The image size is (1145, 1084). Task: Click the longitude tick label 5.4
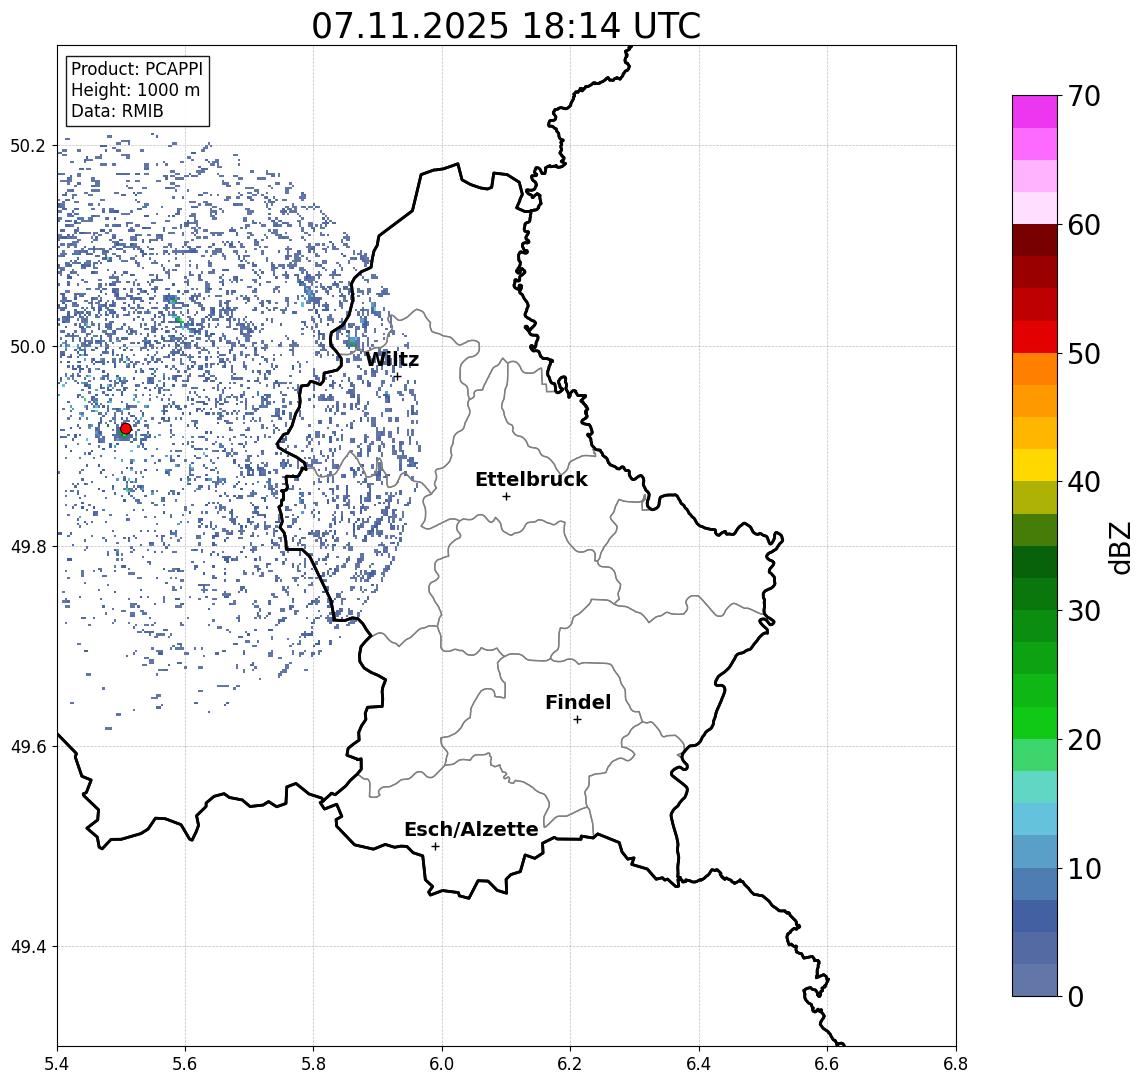[x=57, y=1064]
